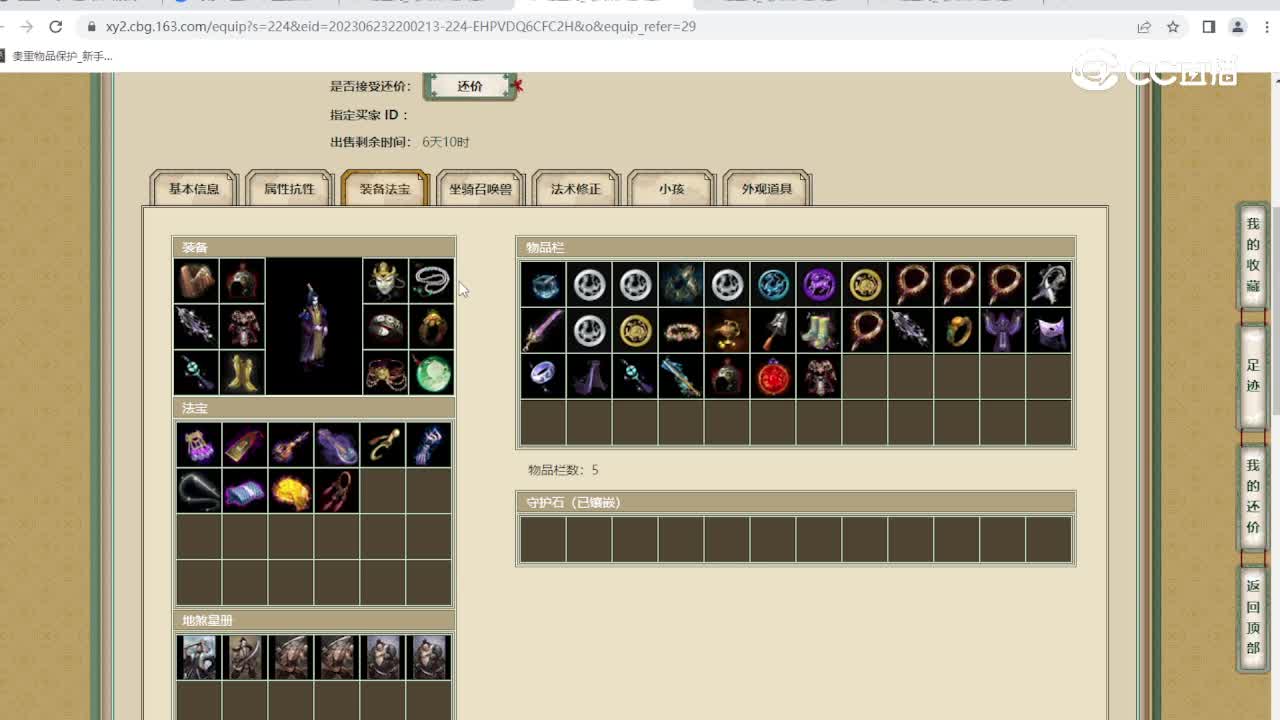The image size is (1280, 720).
Task: Select the equipped red armor in 装备 panel
Action: click(x=242, y=327)
